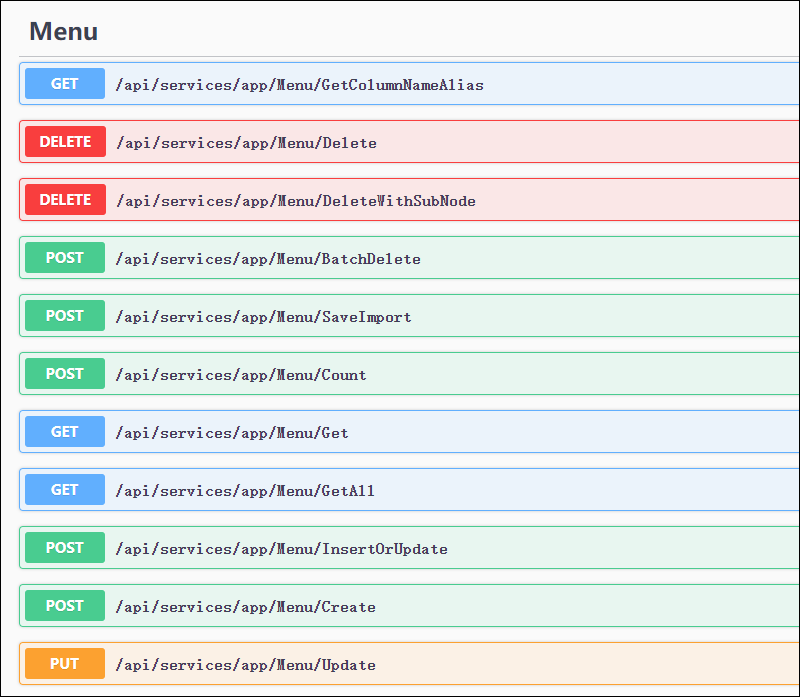The height and width of the screenshot is (697, 800).
Task: Click the DELETE badge for DeleteWithSubNode
Action: pyautogui.click(x=65, y=200)
